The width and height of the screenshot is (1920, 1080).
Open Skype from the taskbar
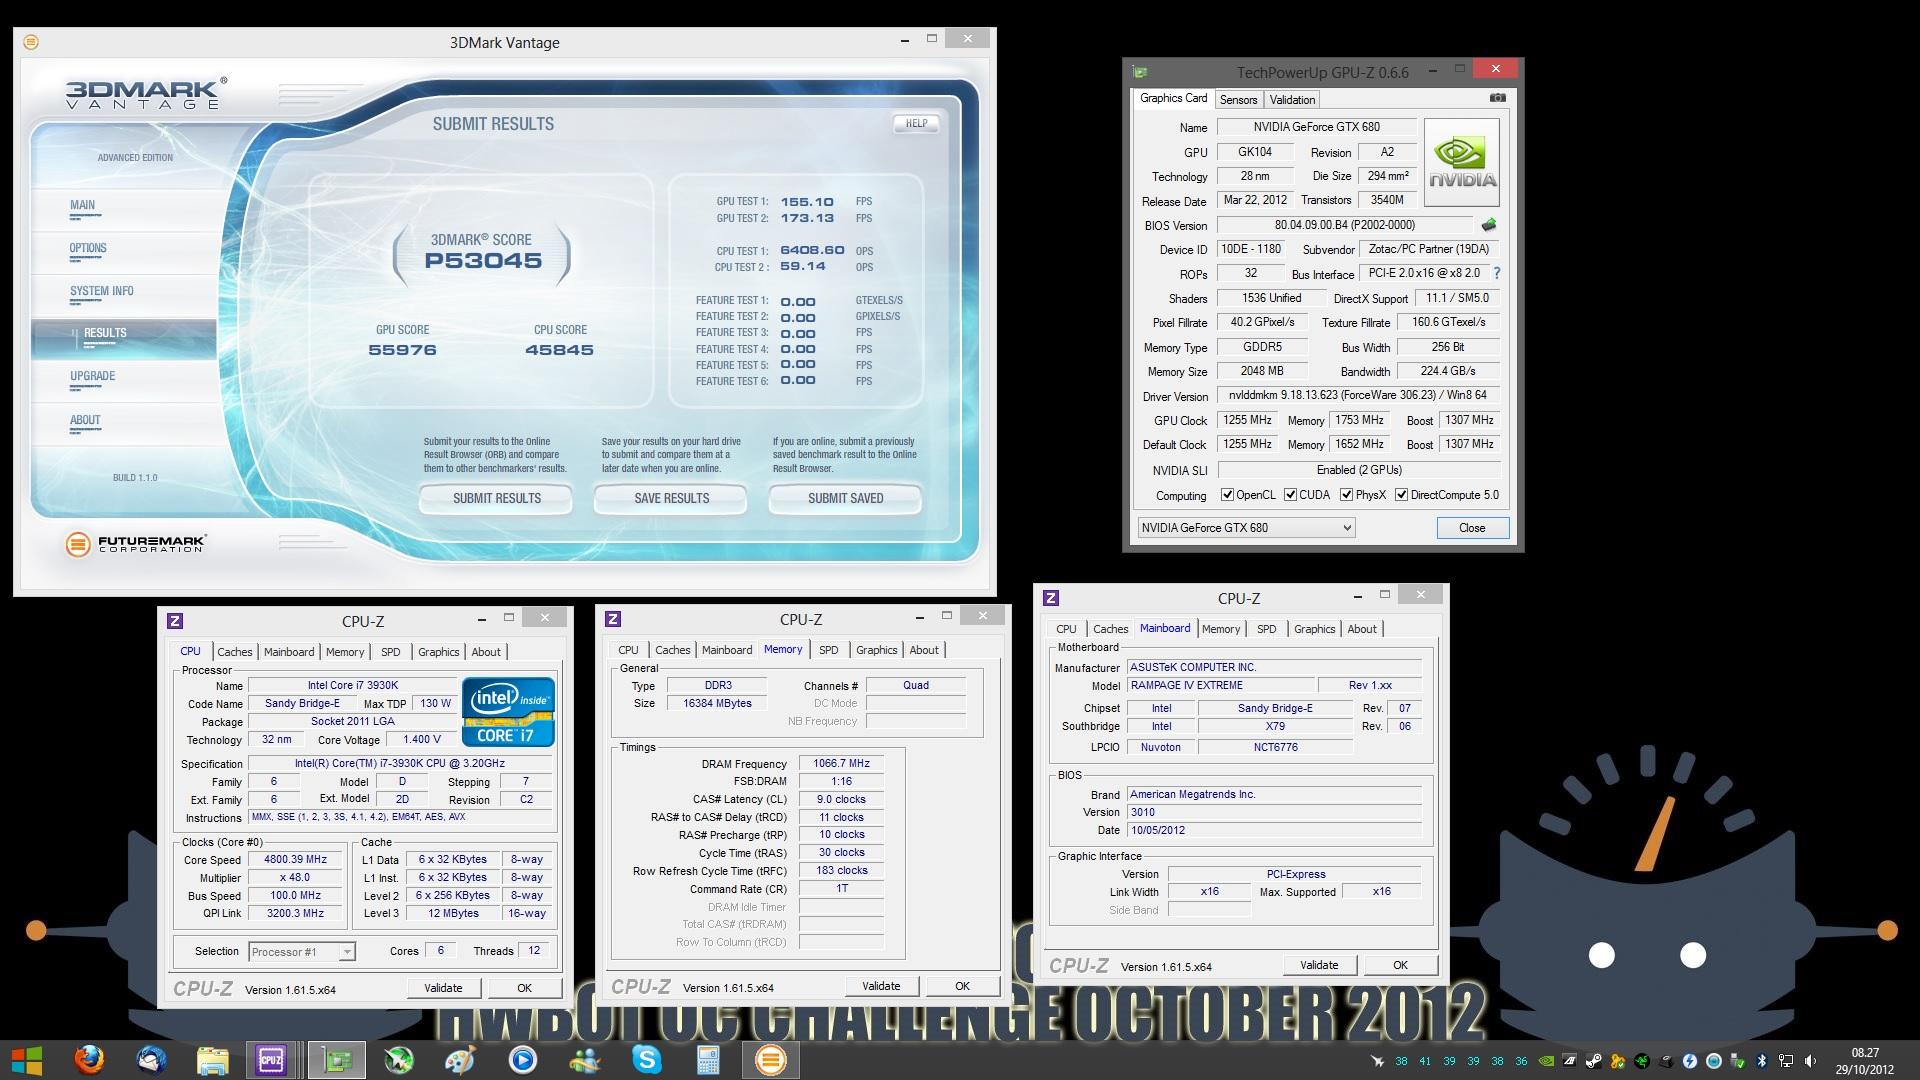(x=647, y=1060)
